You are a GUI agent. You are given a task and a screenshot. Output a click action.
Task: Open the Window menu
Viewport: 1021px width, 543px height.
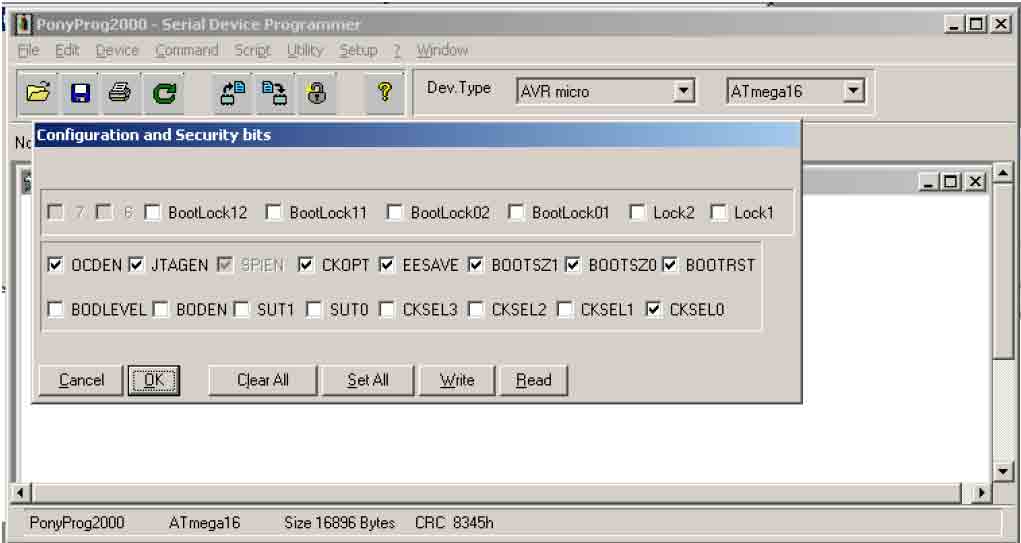click(x=442, y=50)
